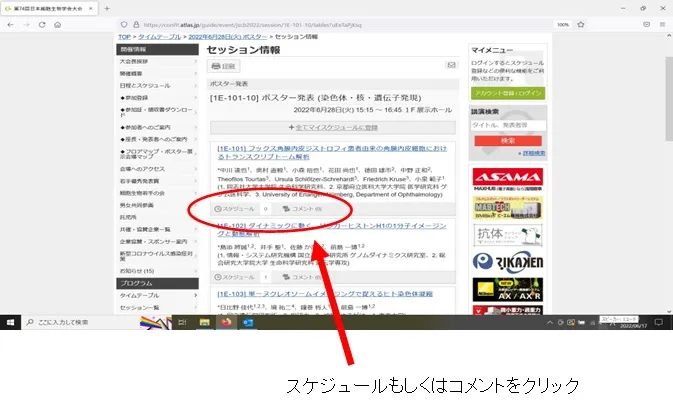Open the Windows Start menu
This screenshot has width=673, height=408.
[x=9, y=322]
